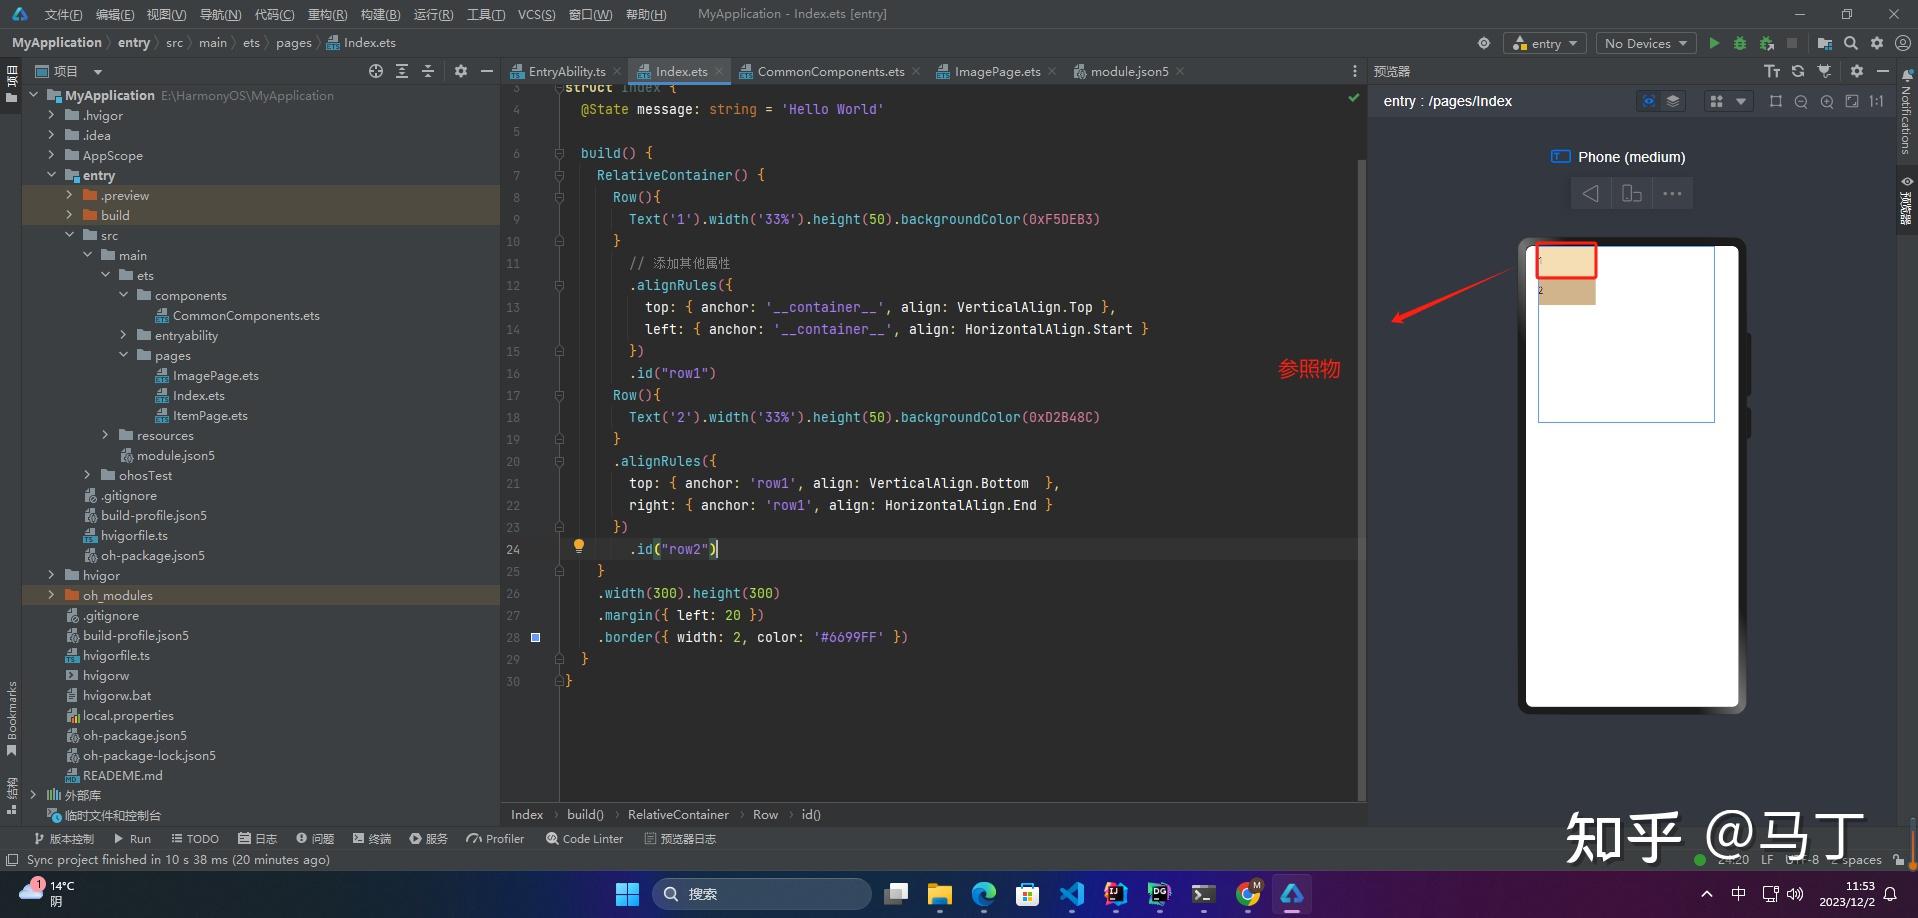This screenshot has height=918, width=1918.
Task: Collapse the components folder in tree
Action: [x=124, y=296]
